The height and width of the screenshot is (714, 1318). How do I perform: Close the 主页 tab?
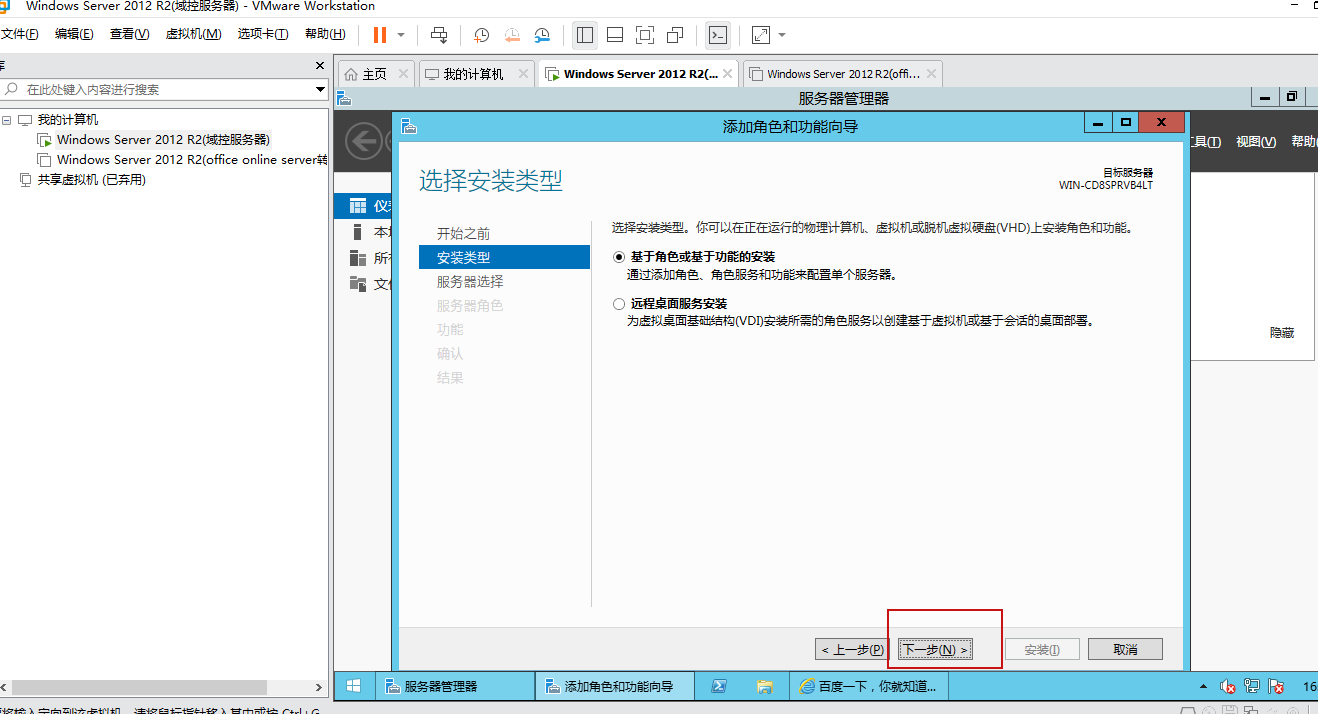pyautogui.click(x=403, y=74)
